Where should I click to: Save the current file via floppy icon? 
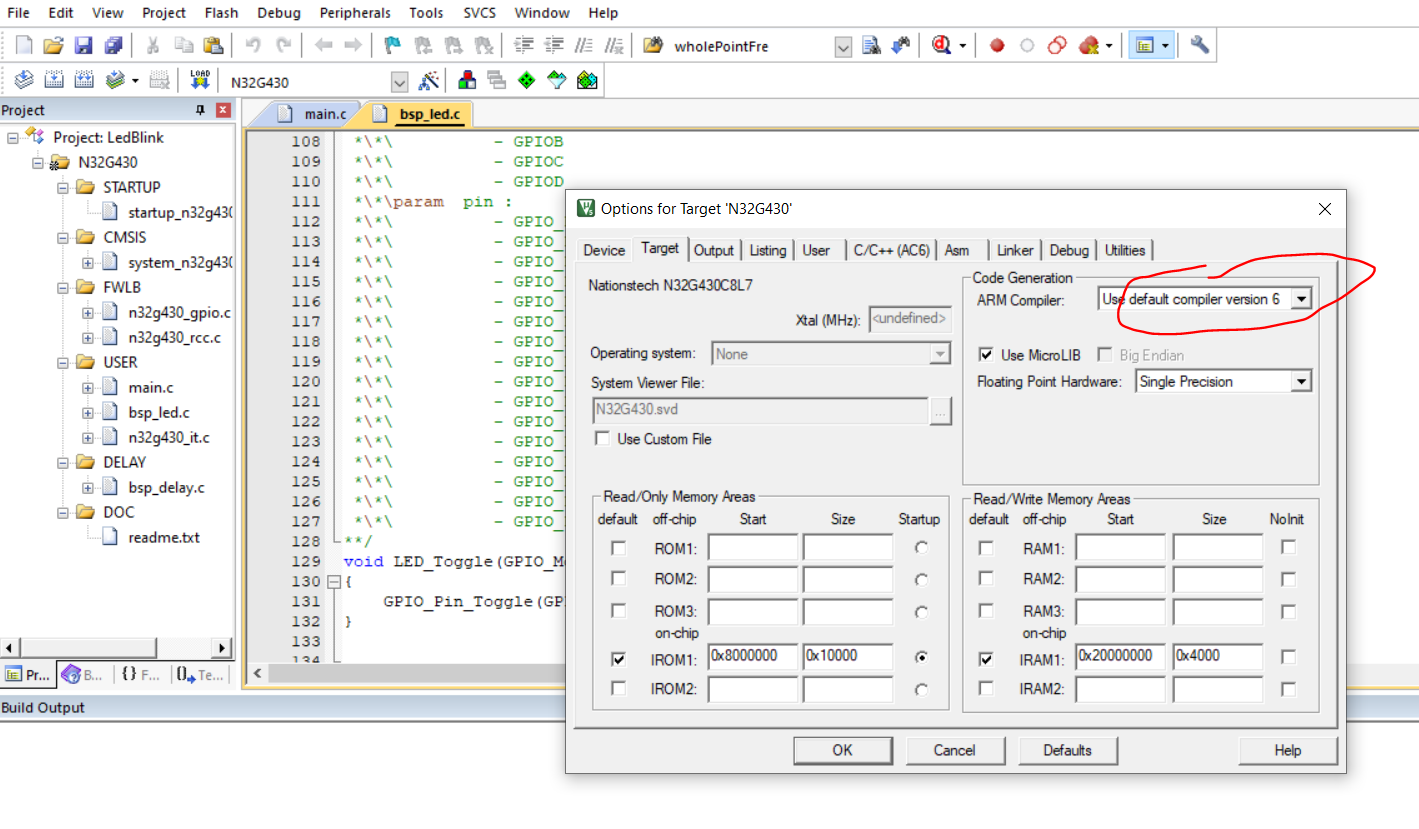pyautogui.click(x=84, y=45)
